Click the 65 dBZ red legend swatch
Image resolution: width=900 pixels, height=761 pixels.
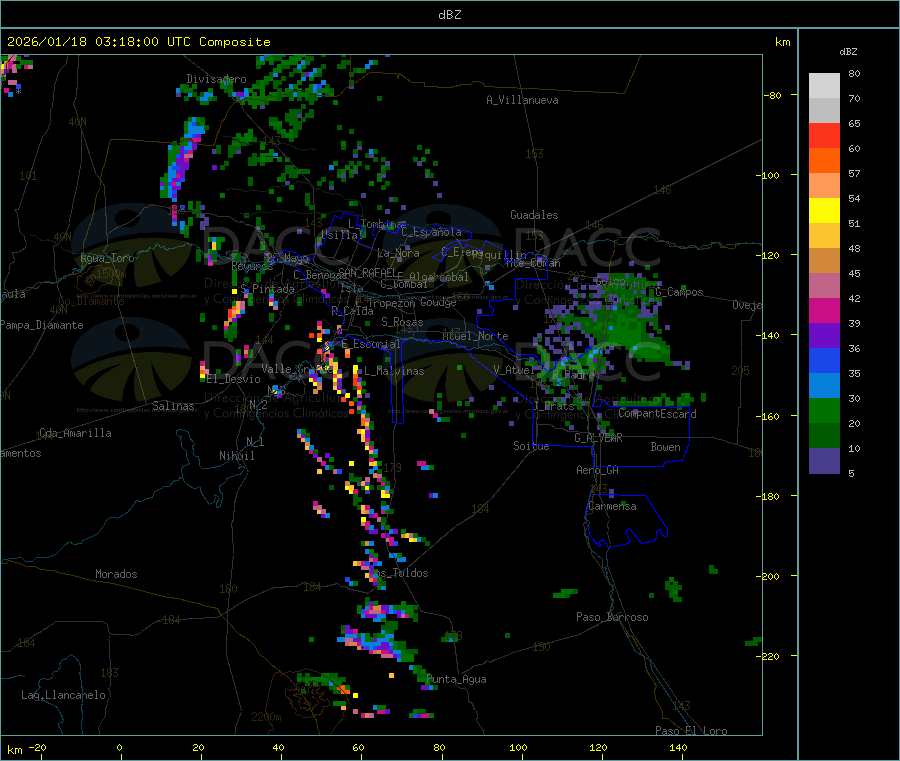click(x=824, y=135)
